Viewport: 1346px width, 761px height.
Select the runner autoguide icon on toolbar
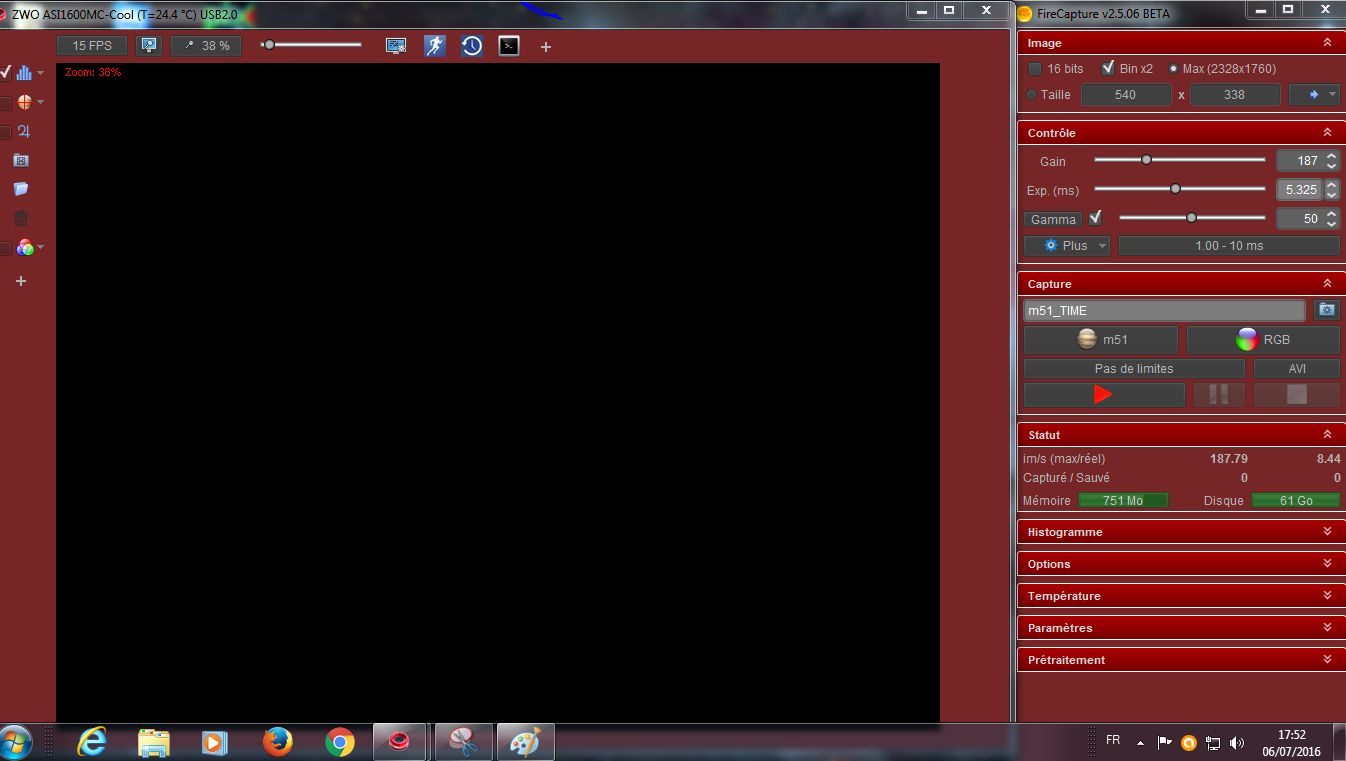pos(434,45)
